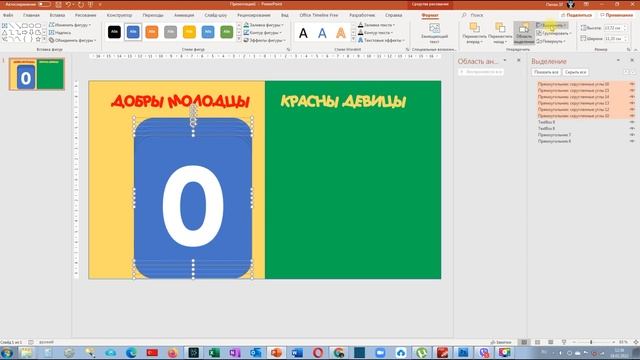Viewport: 640px width, 360px height.
Task: Click the Замещающий текст alt text button
Action: [x=434, y=33]
